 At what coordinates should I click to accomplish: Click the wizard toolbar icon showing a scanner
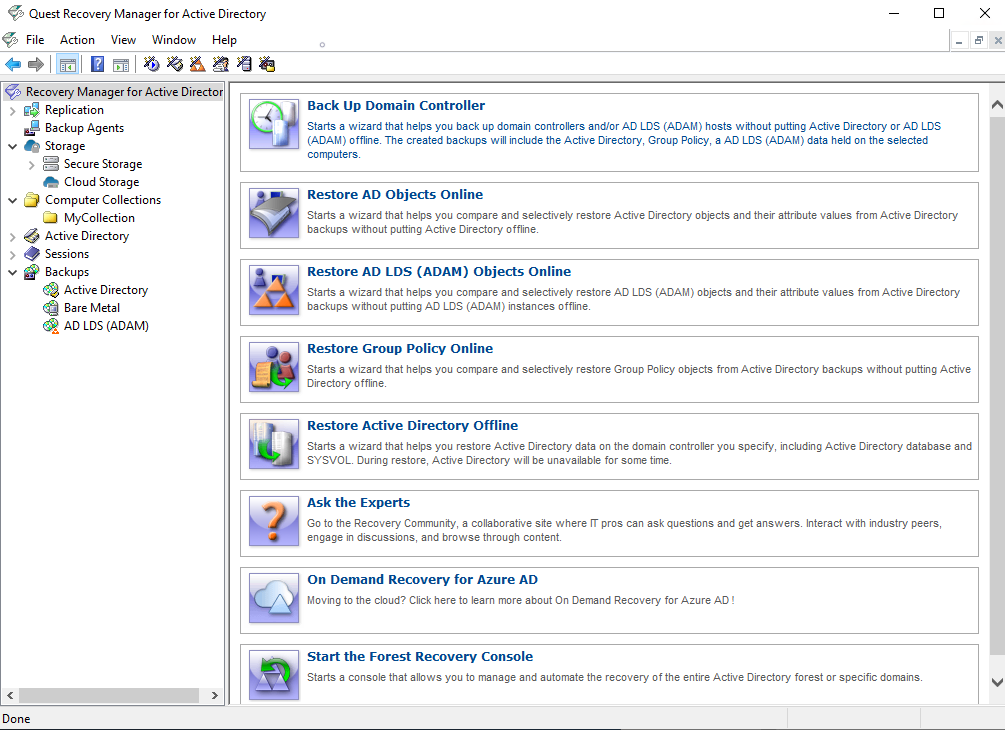[174, 64]
